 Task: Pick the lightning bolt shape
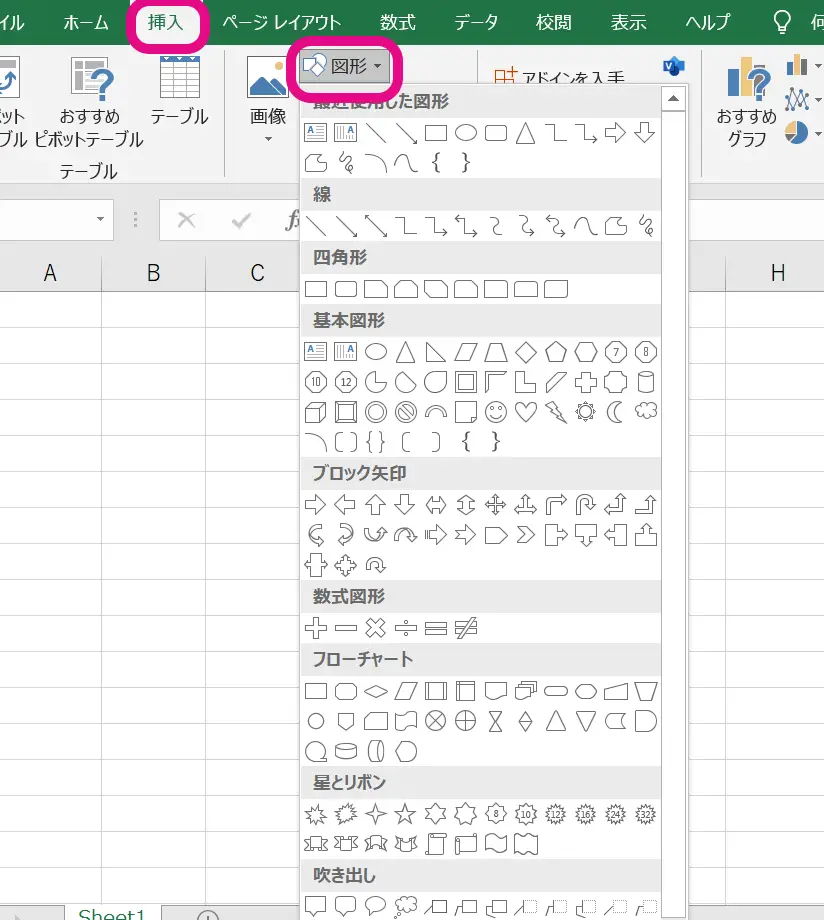click(x=556, y=411)
